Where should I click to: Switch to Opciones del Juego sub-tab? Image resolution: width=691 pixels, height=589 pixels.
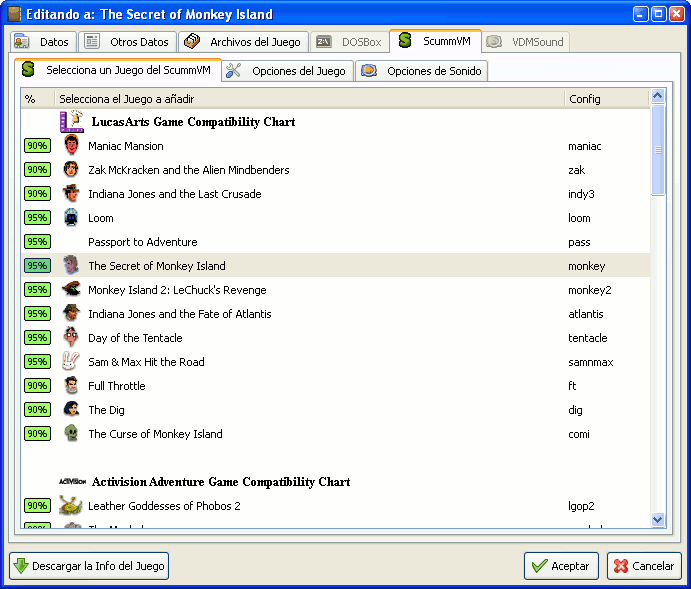pyautogui.click(x=287, y=71)
